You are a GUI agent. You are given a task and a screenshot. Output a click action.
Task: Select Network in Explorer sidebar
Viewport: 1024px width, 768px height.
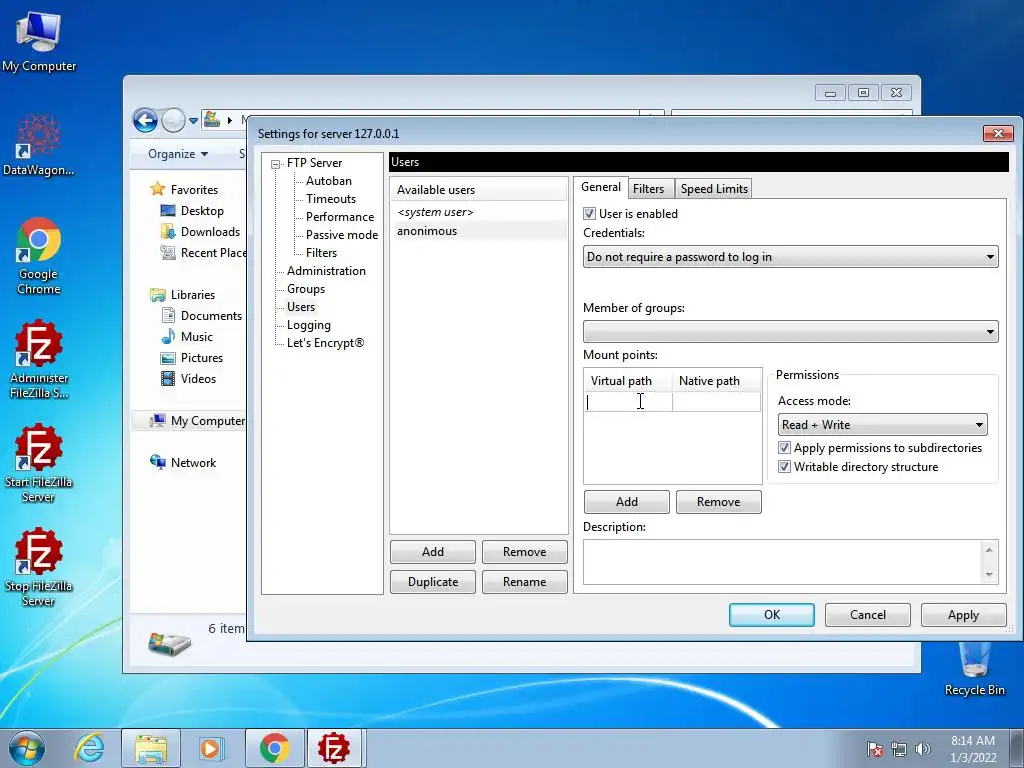tap(183, 462)
